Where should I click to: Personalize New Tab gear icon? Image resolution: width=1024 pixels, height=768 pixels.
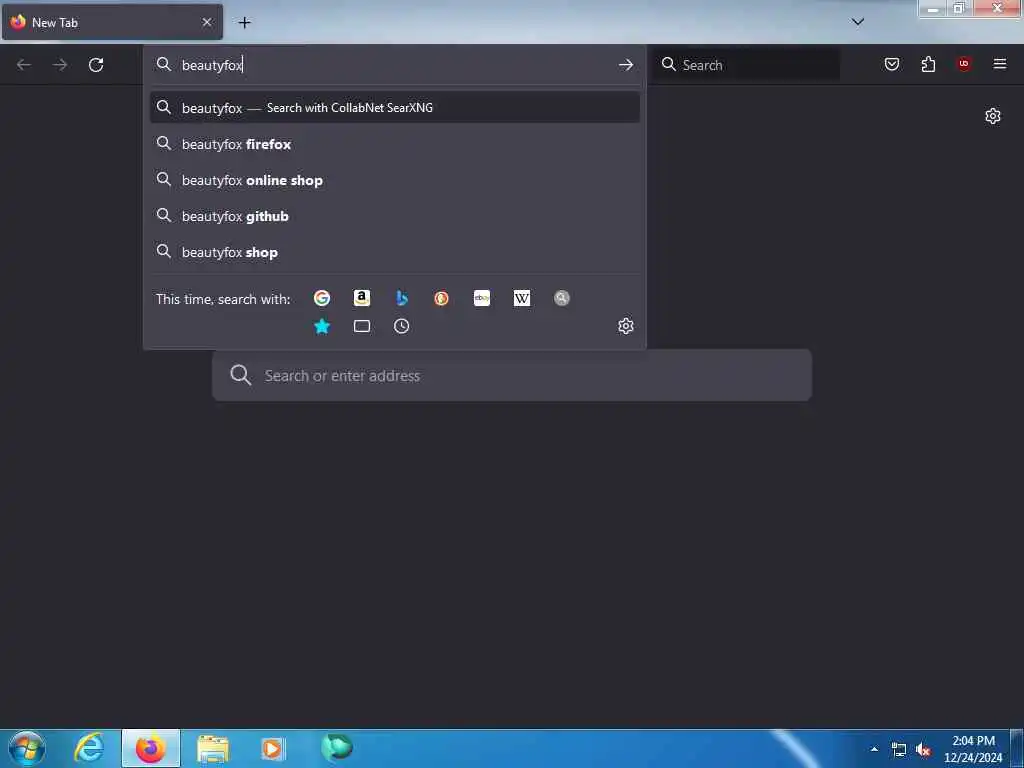(x=993, y=116)
